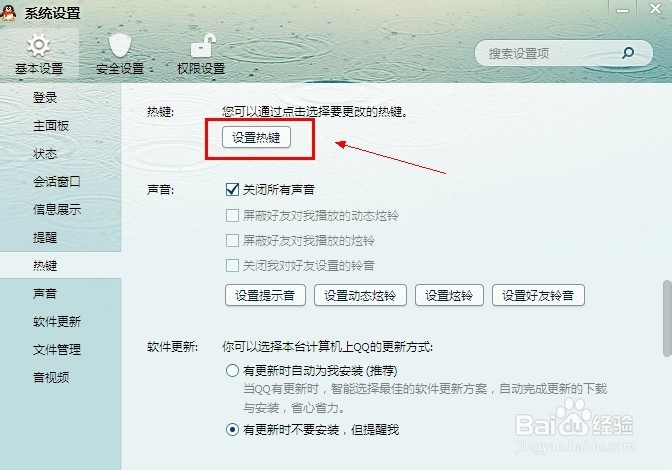This screenshot has width=672, height=470.
Task: Click the vertical scrollbar thumb
Action: (x=667, y=318)
